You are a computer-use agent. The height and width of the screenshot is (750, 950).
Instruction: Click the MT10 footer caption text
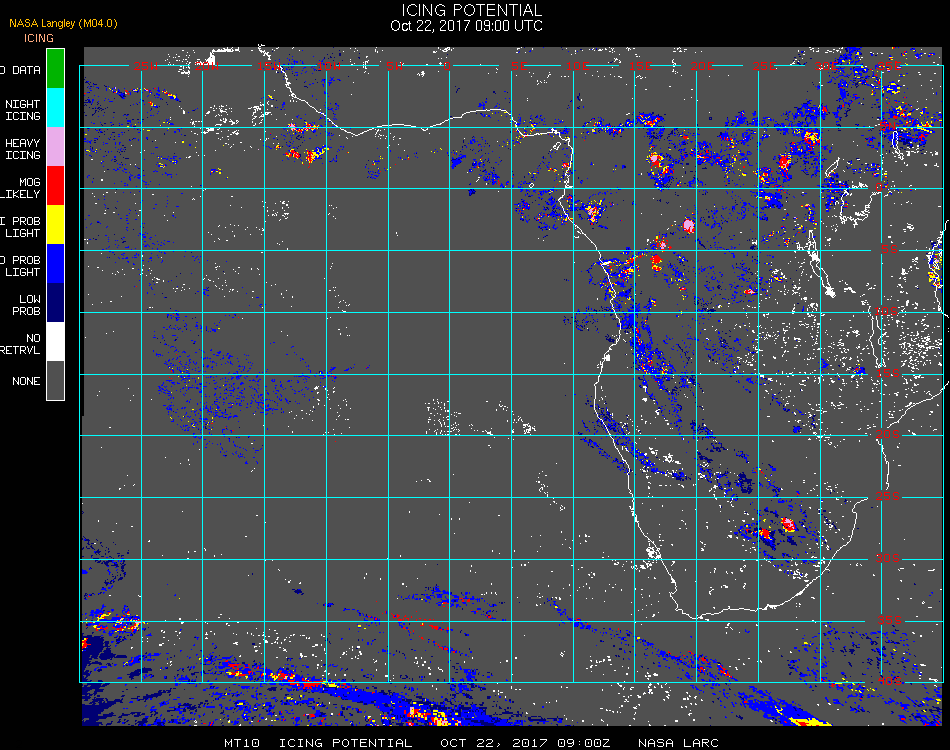[242, 743]
